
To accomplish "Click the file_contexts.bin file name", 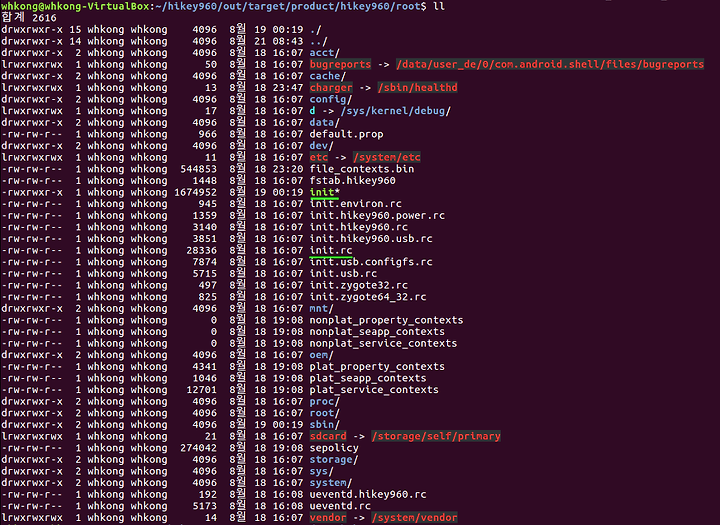I will click(x=362, y=169).
